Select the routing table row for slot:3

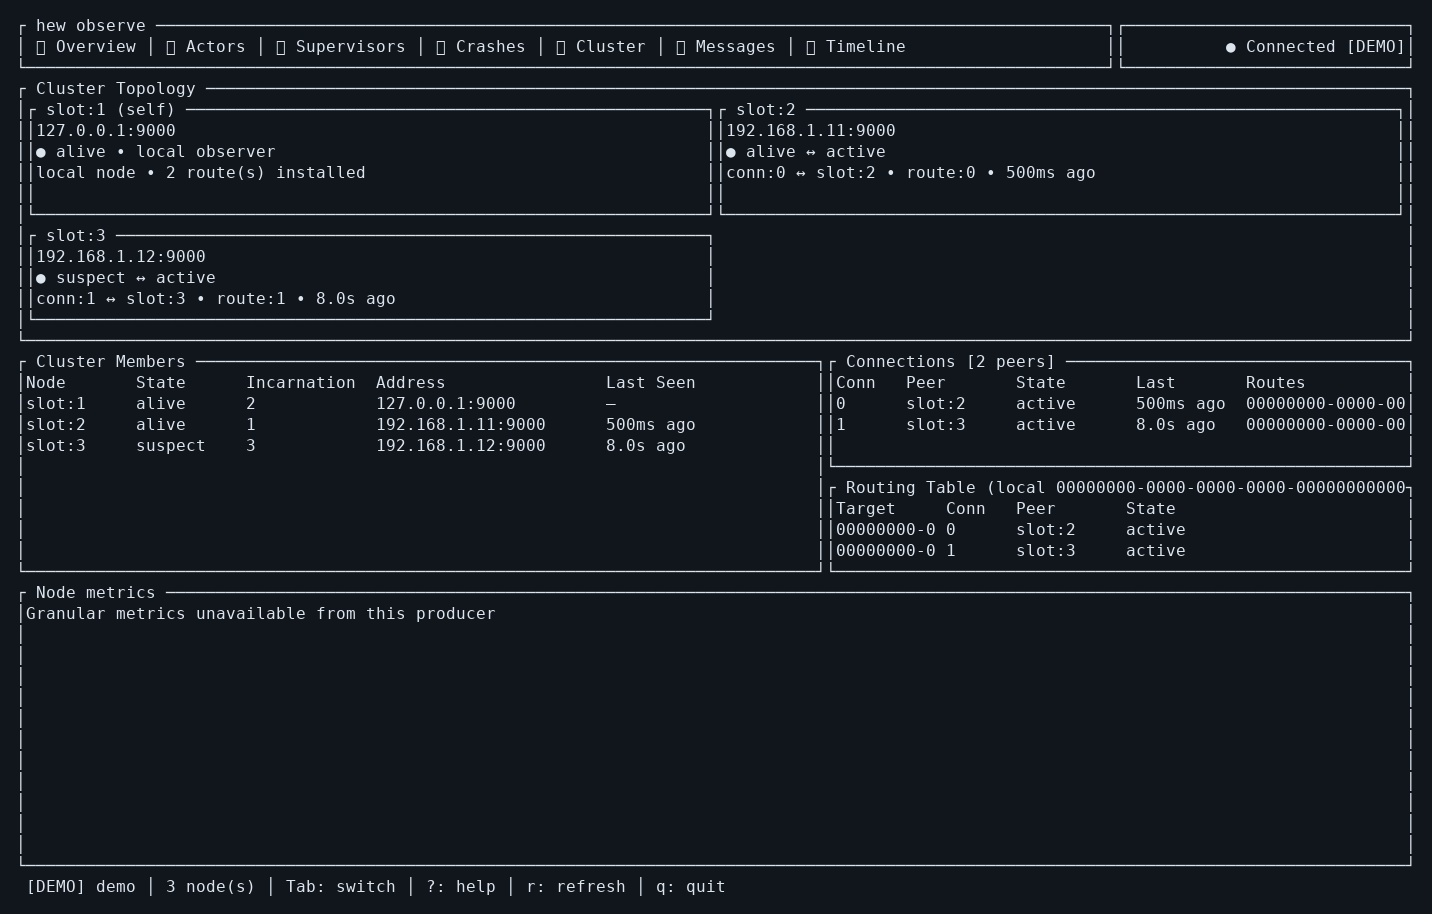tap(1121, 551)
